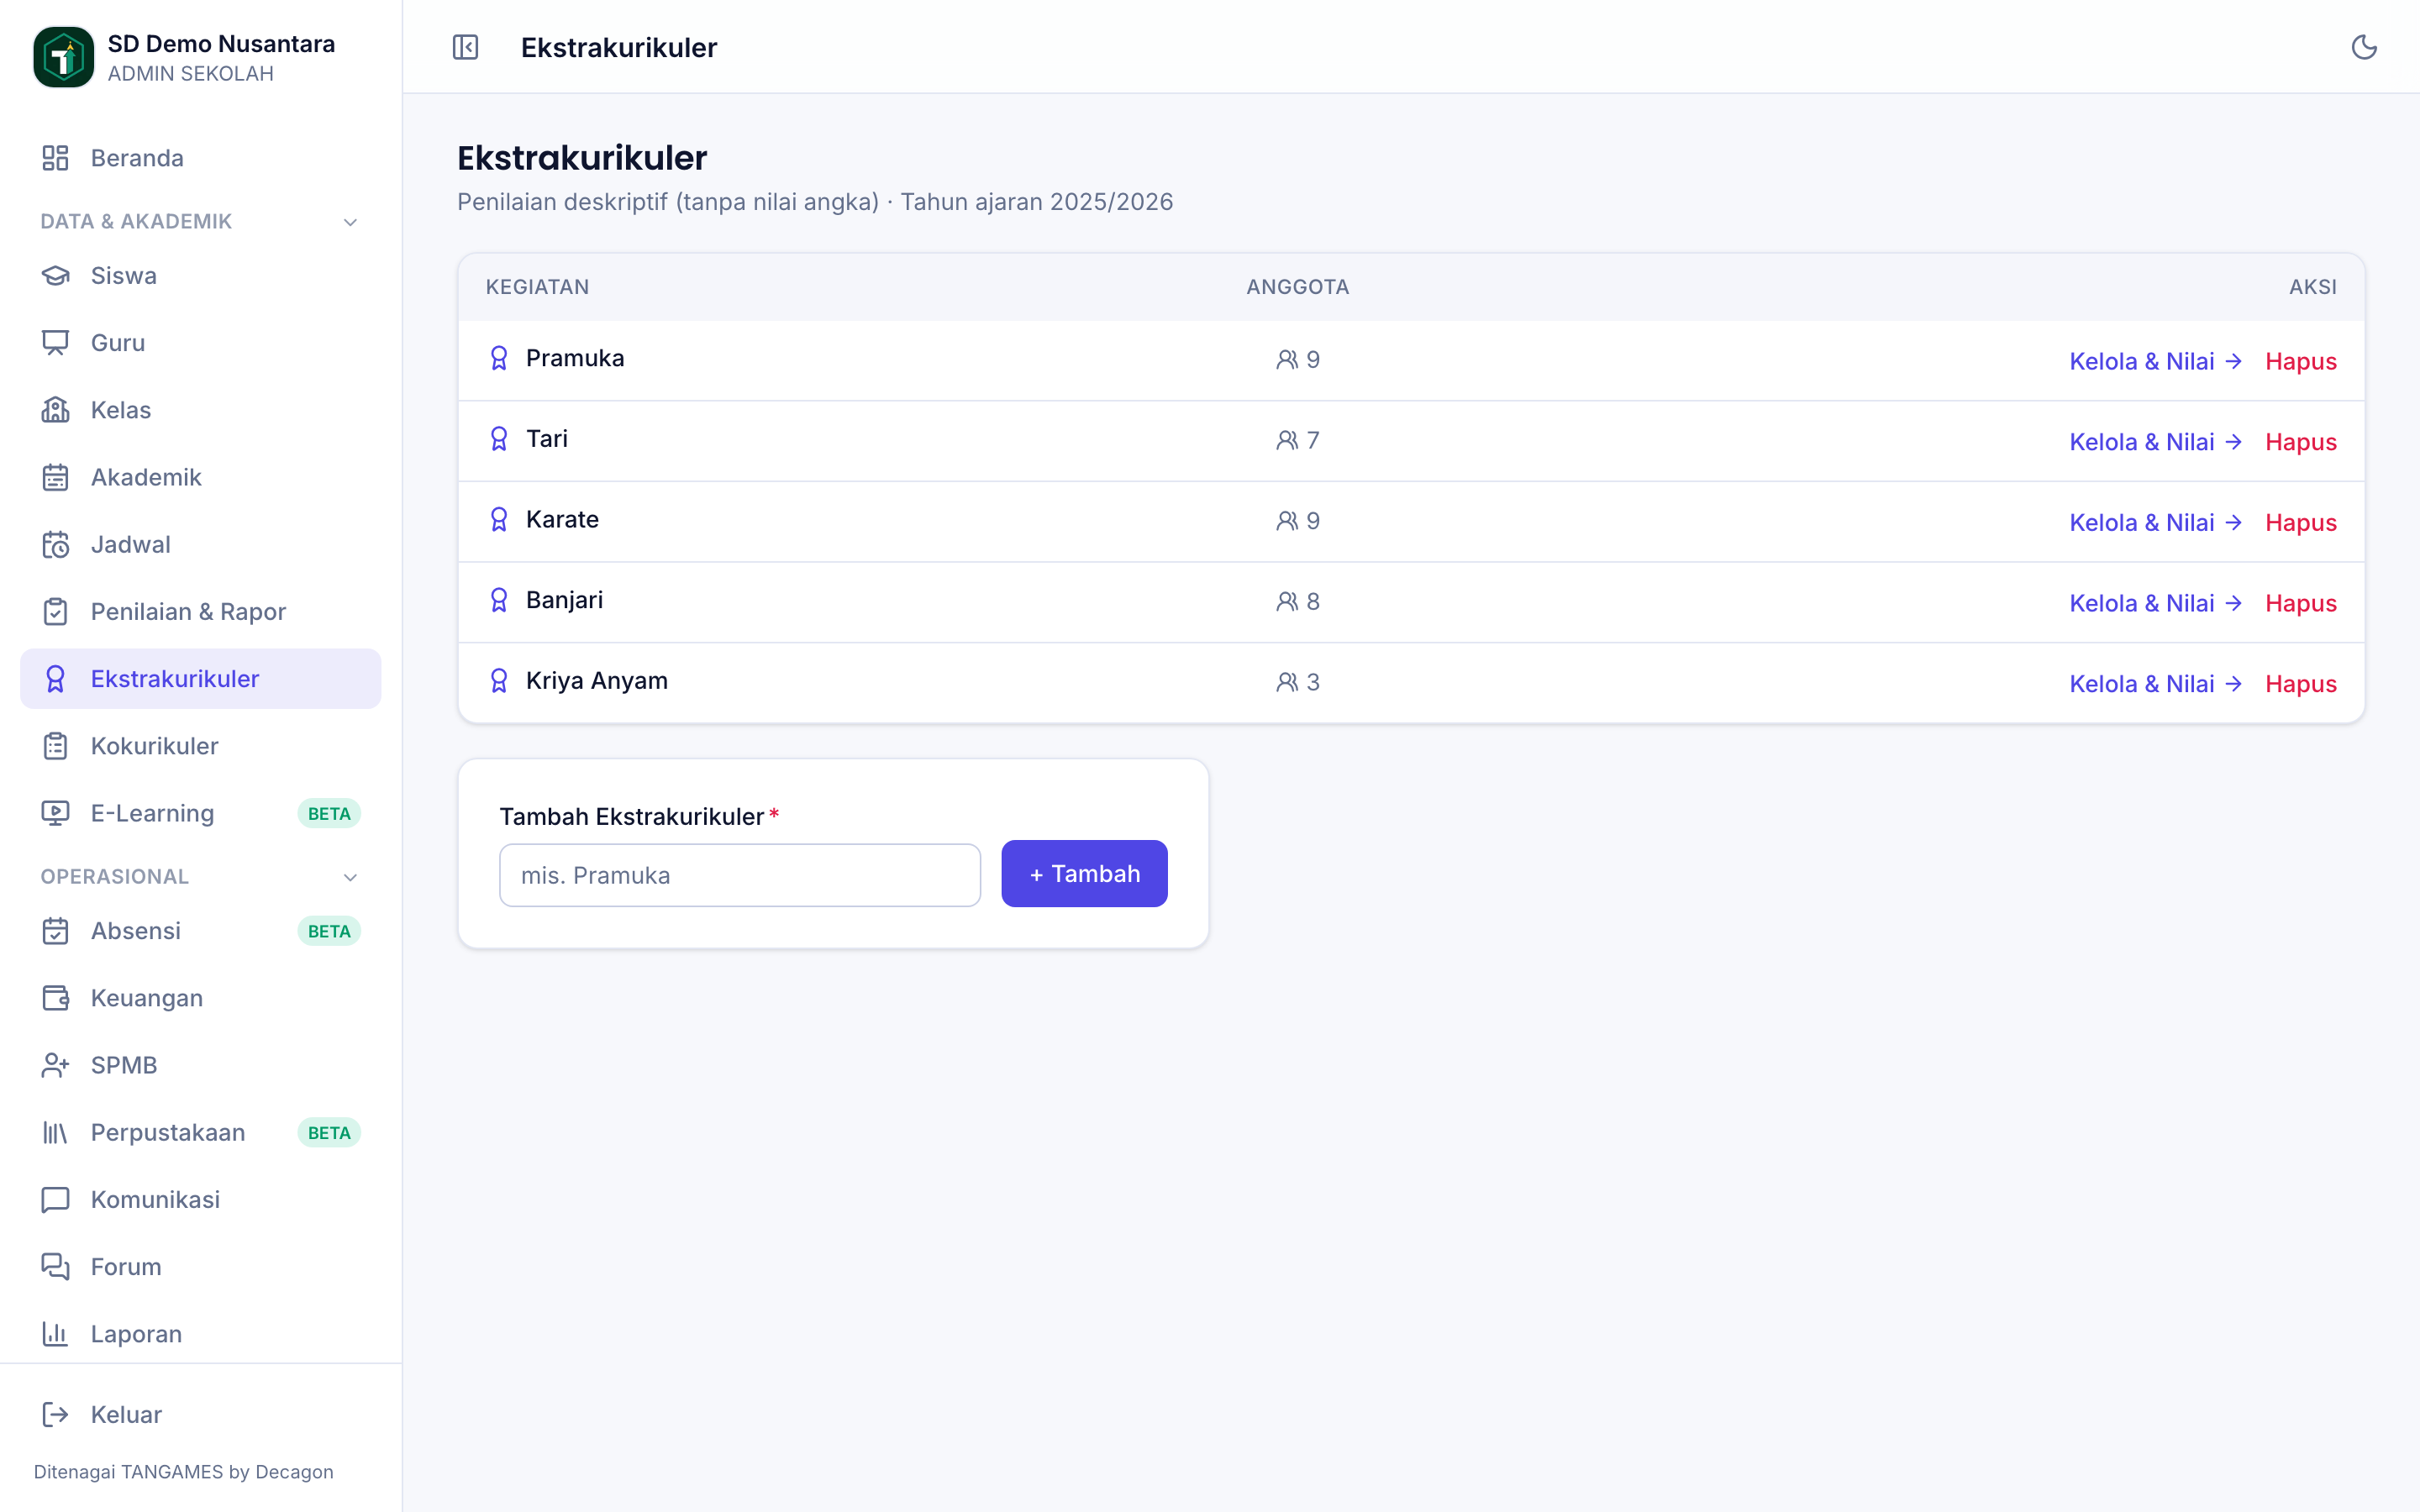Image resolution: width=2420 pixels, height=1512 pixels.
Task: Open the Kokurikuler menu item
Action: (200, 746)
